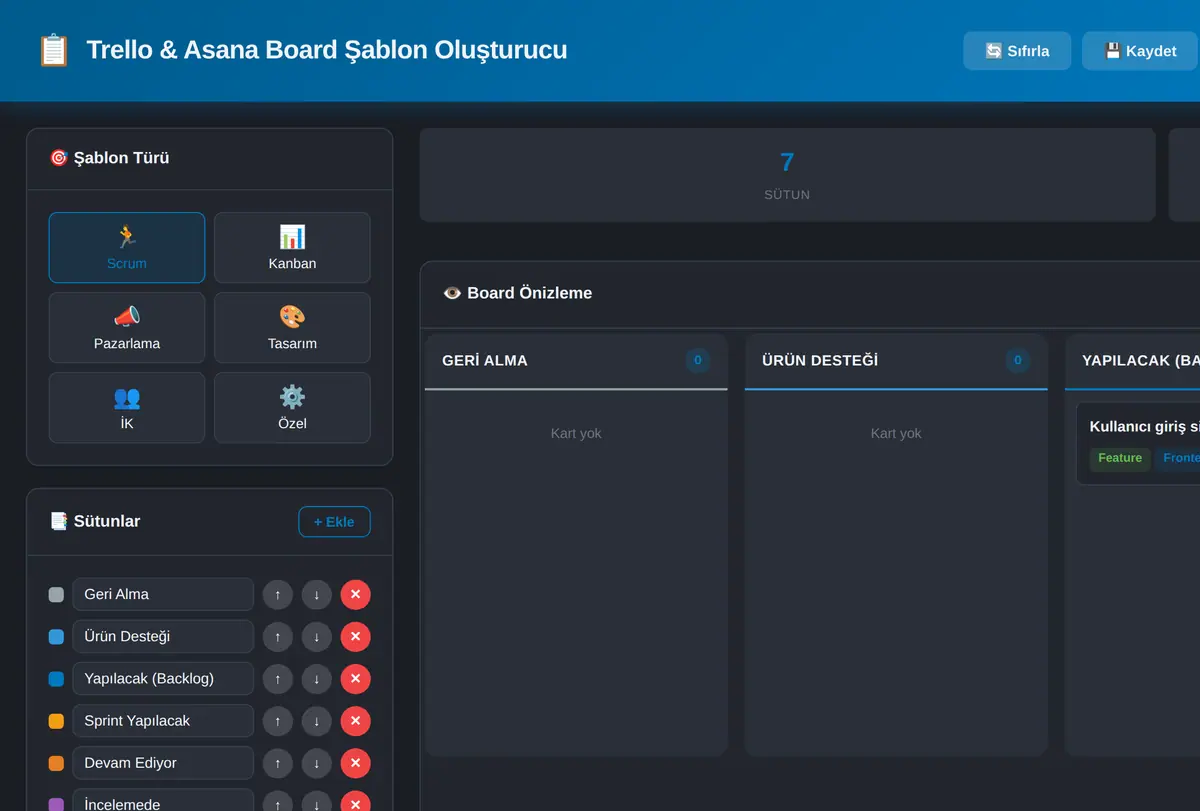The image size is (1200, 811).
Task: Click the ÜRÜN DESTEĞİ board column header
Action: pos(896,361)
